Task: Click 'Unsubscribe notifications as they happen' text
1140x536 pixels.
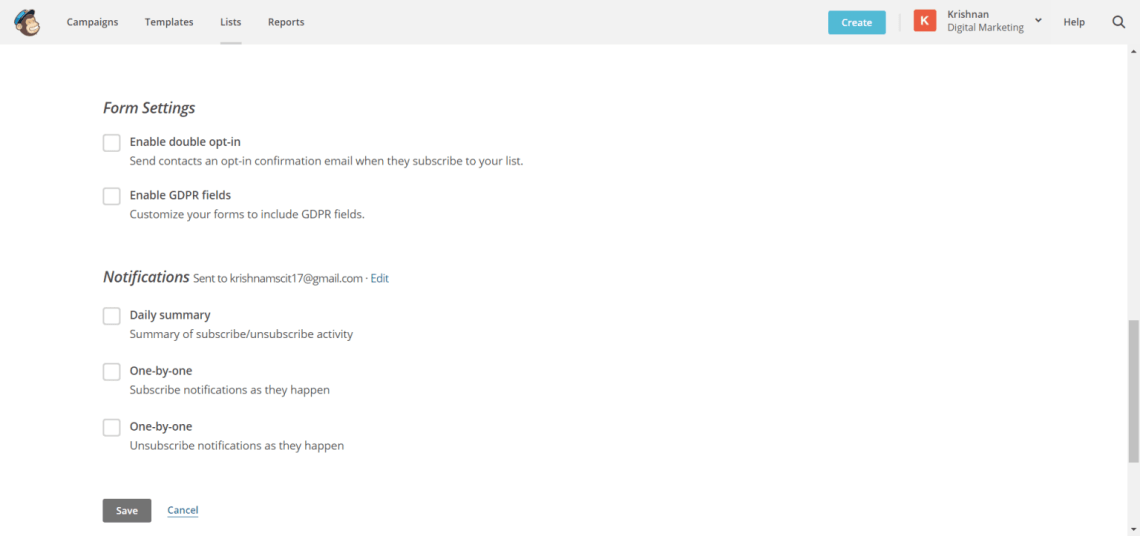Action: coord(237,445)
